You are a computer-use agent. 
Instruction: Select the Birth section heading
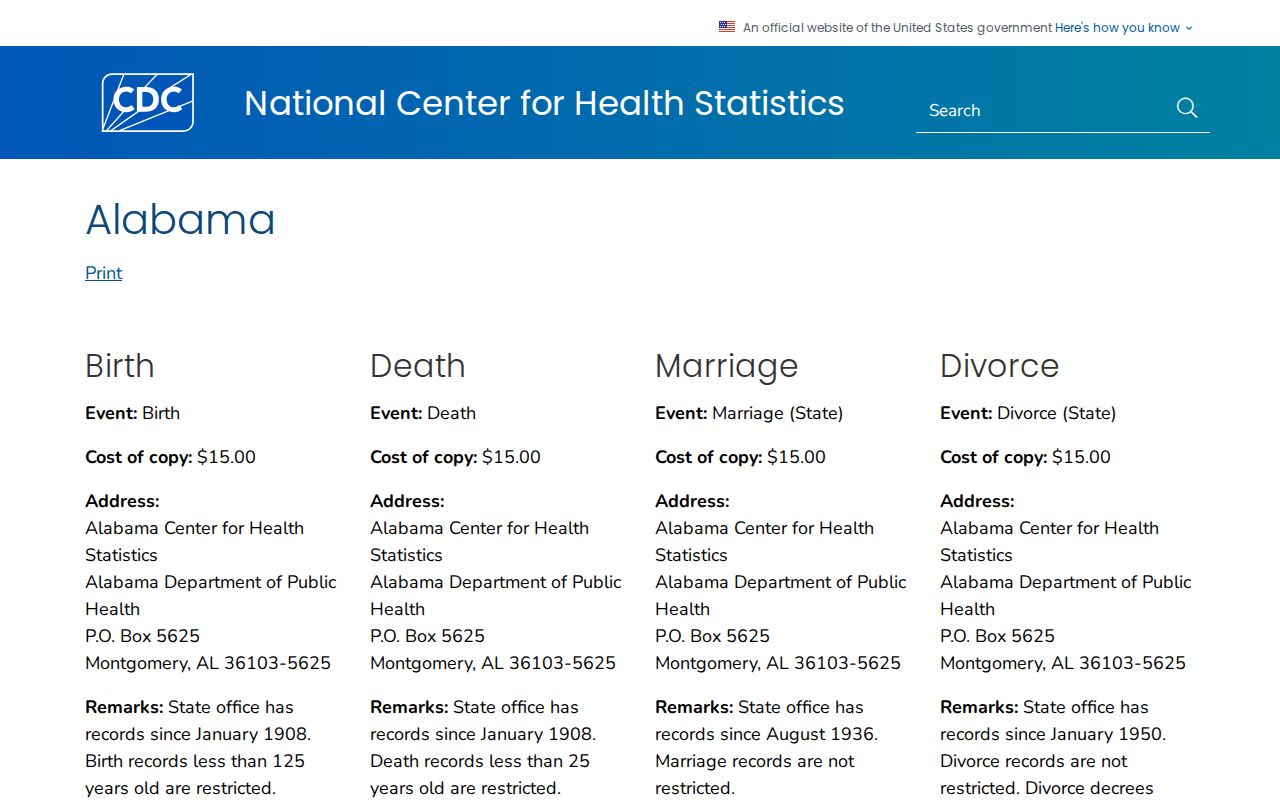pos(120,366)
